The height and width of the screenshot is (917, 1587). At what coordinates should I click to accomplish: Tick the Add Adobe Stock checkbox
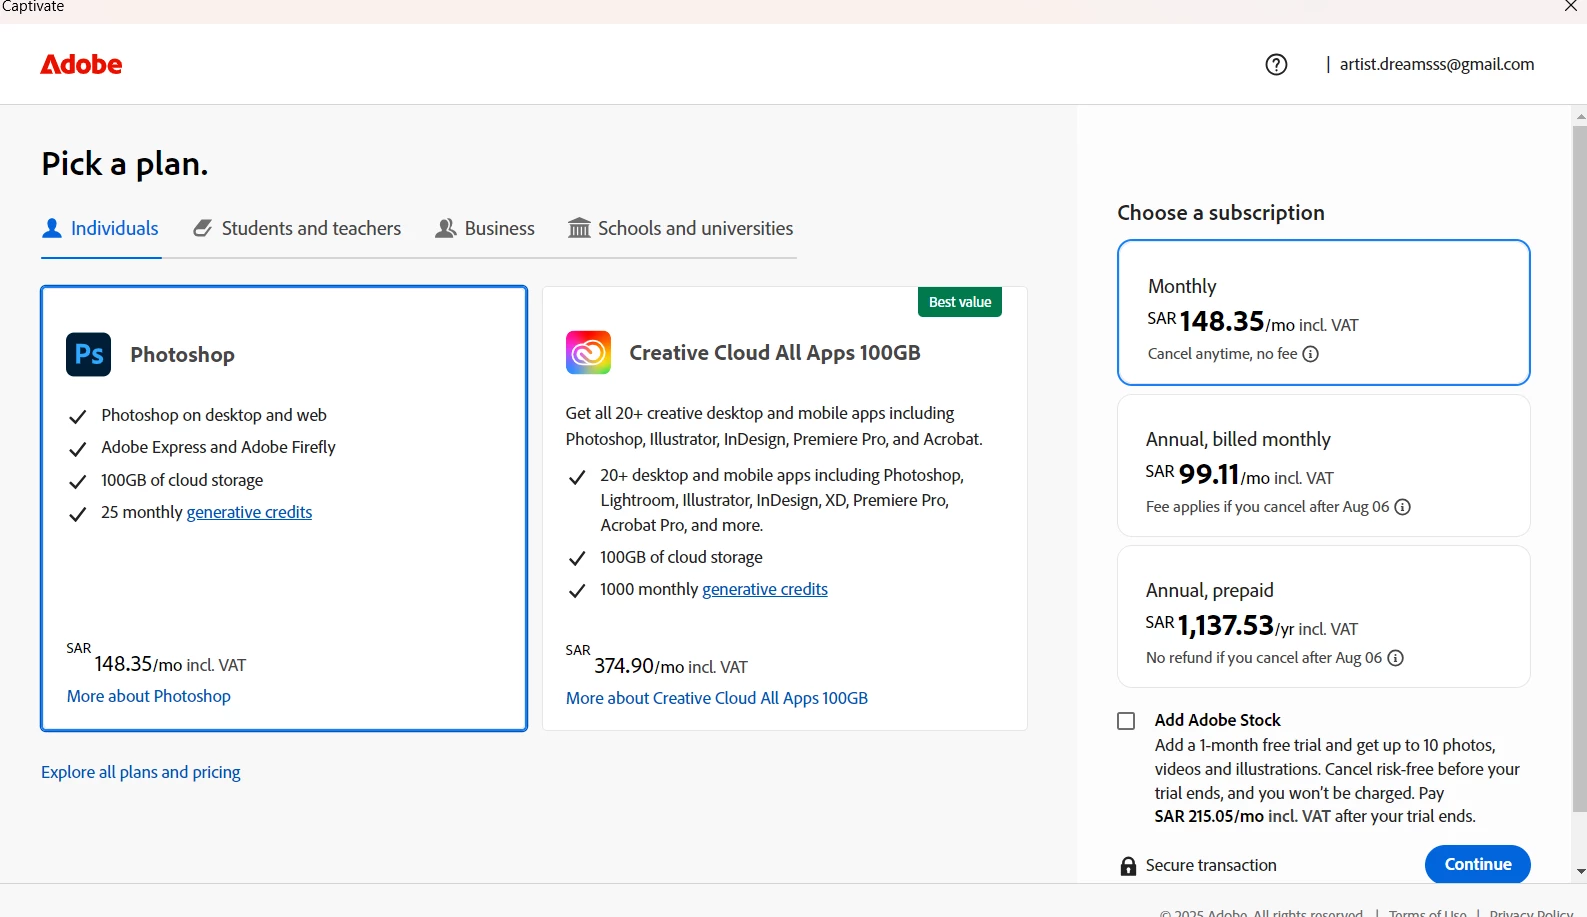point(1126,721)
